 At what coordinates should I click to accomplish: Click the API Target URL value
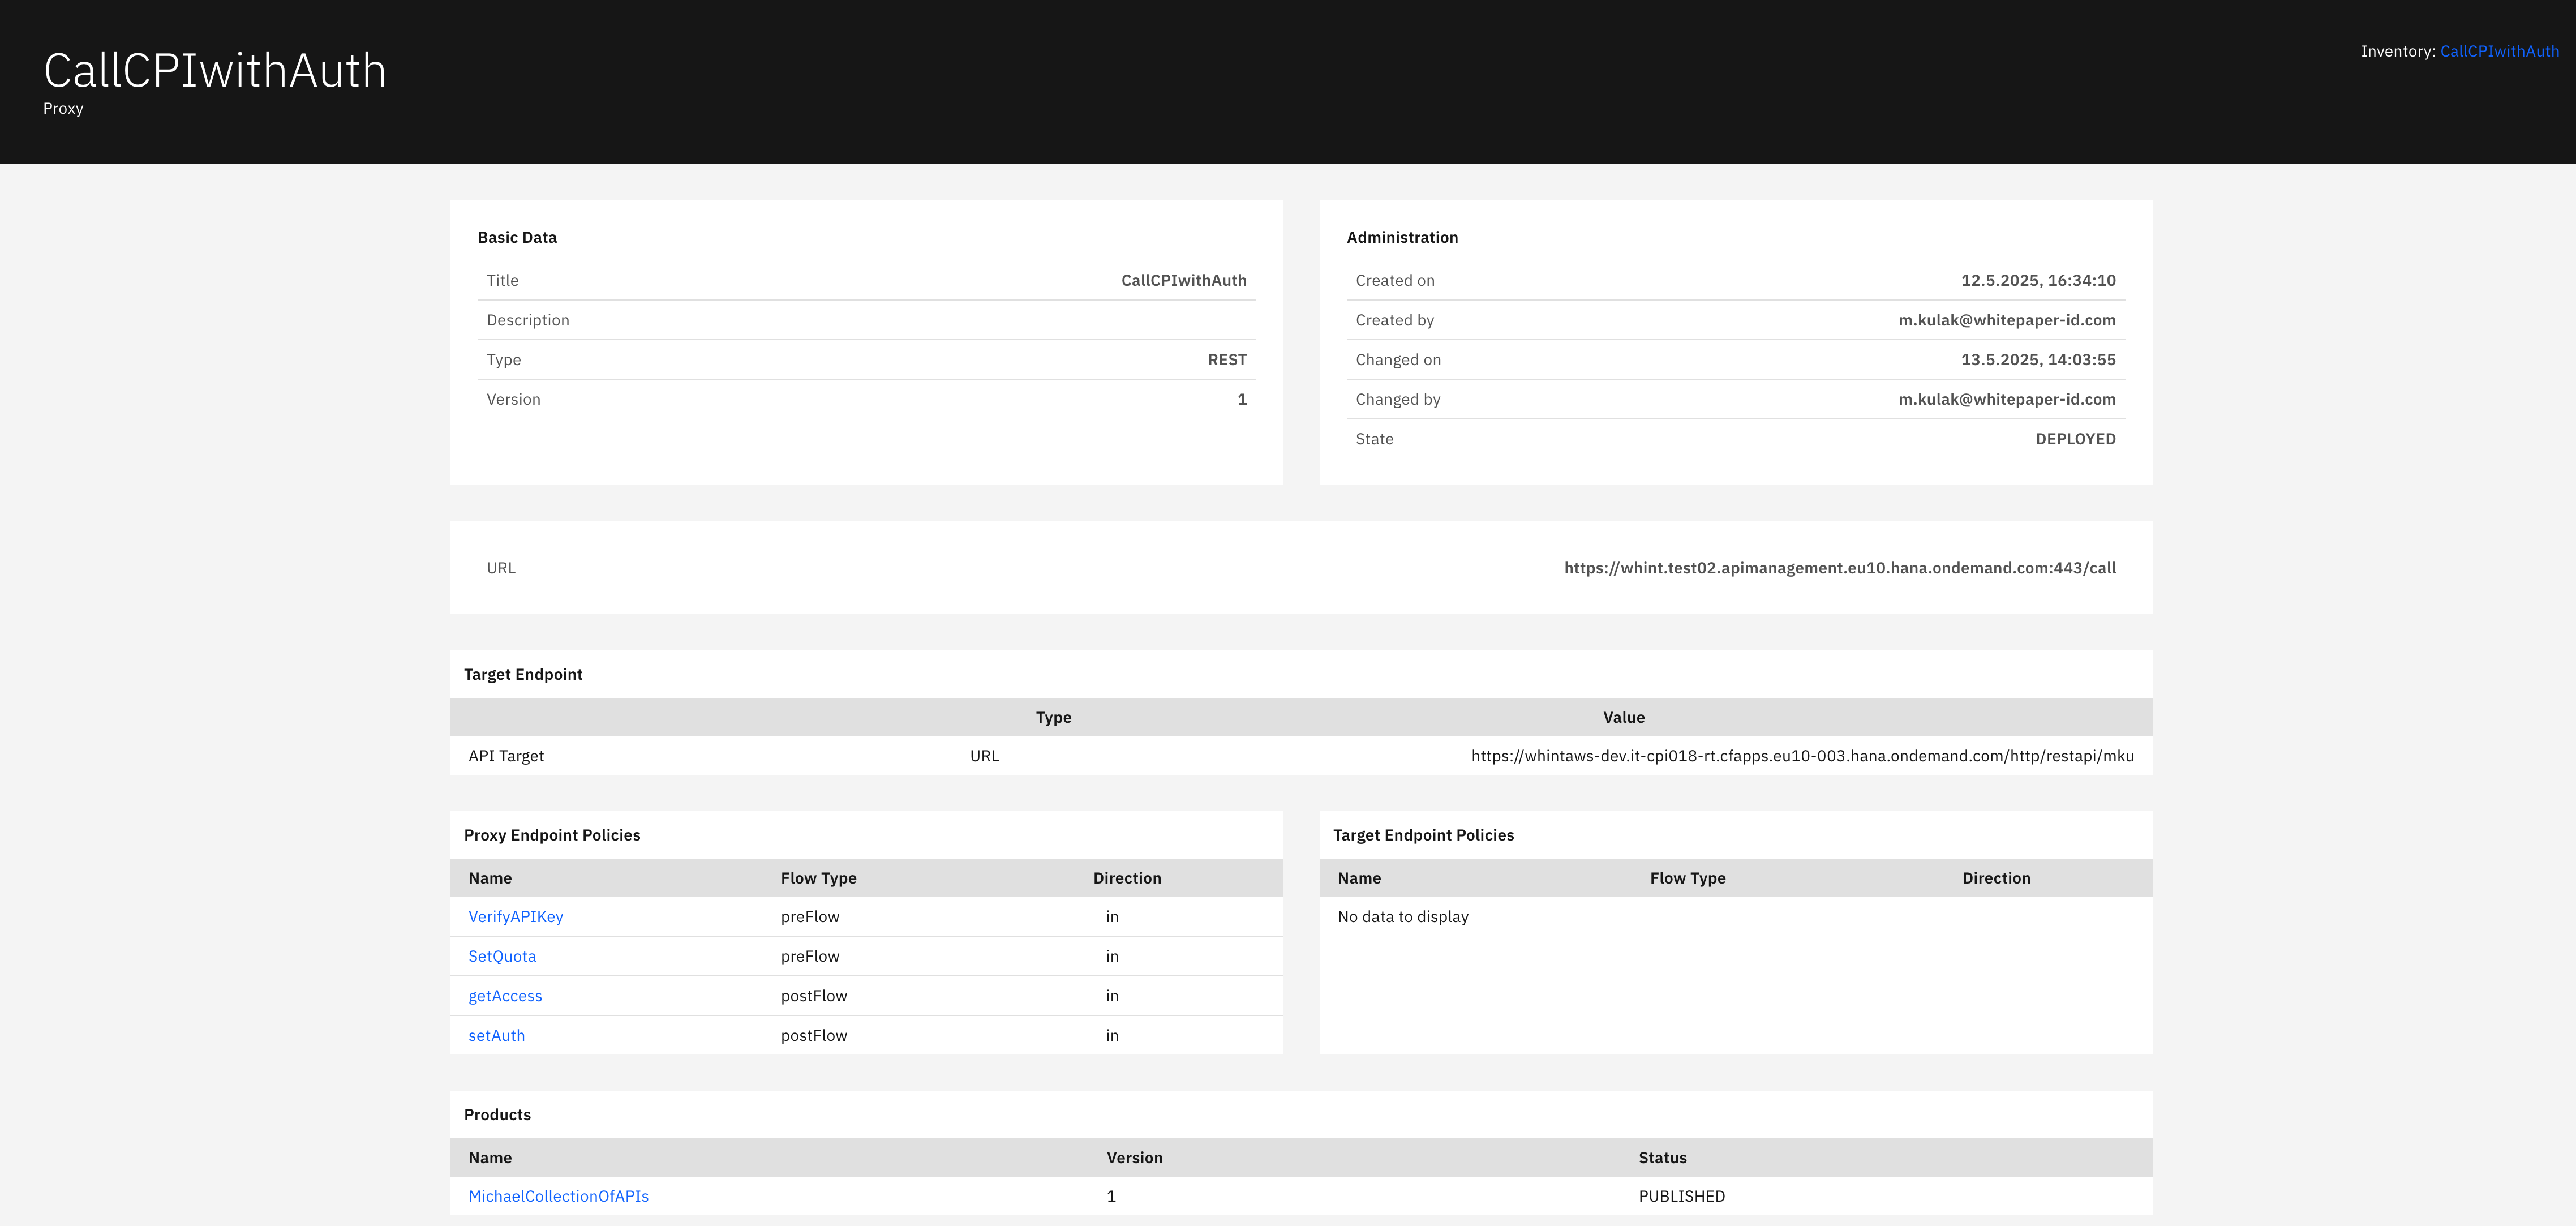[x=1801, y=756]
